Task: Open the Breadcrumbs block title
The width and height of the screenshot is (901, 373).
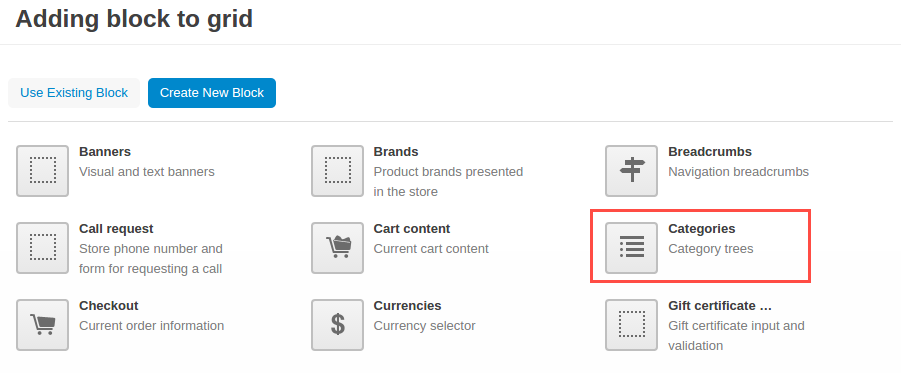Action: coord(710,152)
